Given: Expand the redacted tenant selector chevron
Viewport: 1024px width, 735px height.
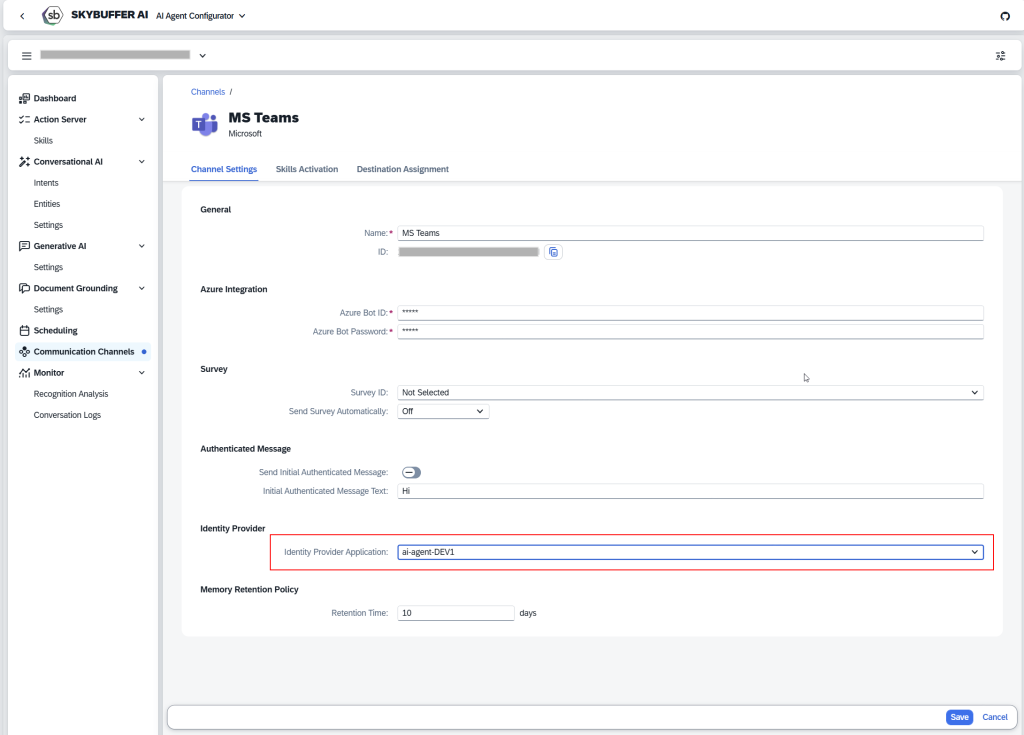Looking at the screenshot, I should click(202, 56).
